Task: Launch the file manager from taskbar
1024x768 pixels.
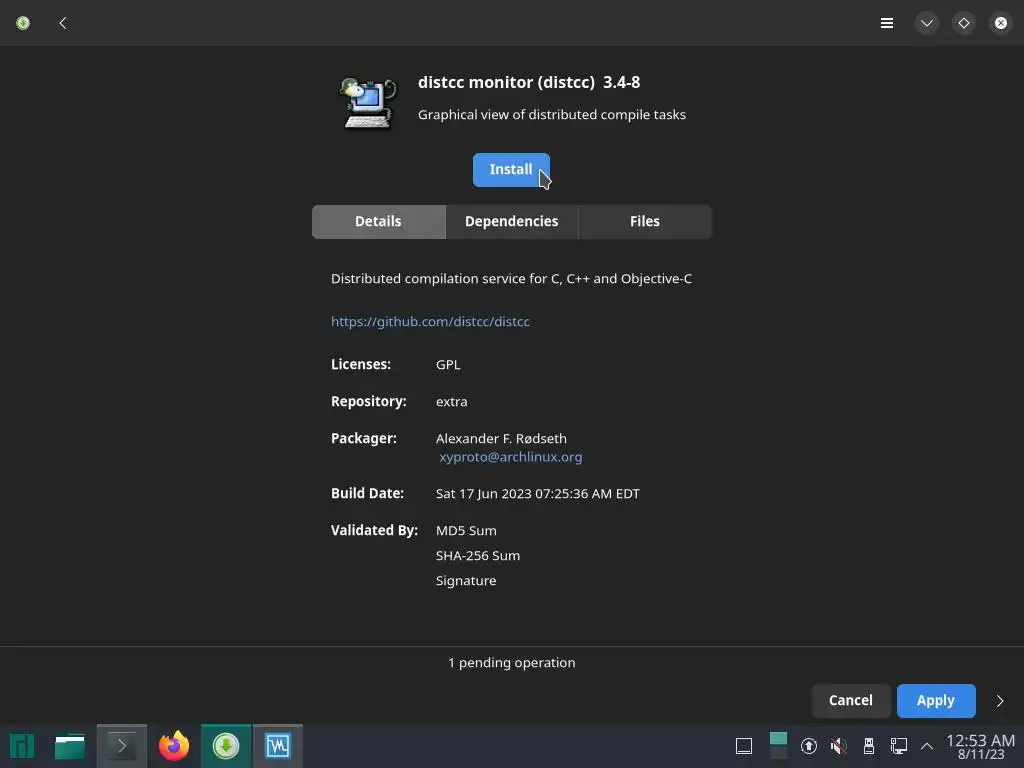Action: pos(70,746)
